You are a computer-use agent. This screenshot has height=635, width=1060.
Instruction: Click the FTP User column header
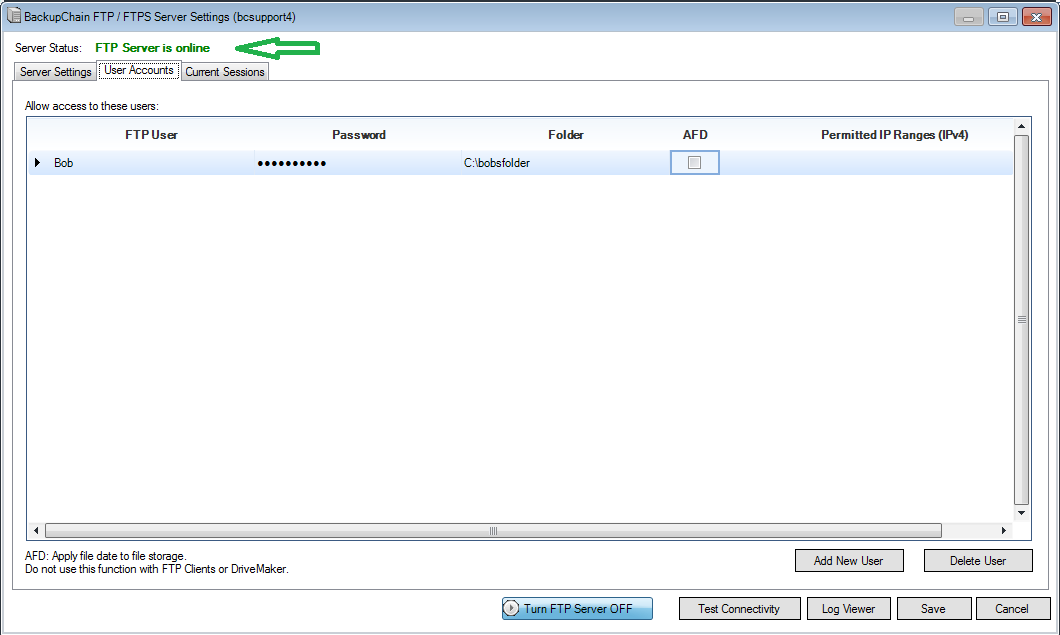(x=151, y=135)
